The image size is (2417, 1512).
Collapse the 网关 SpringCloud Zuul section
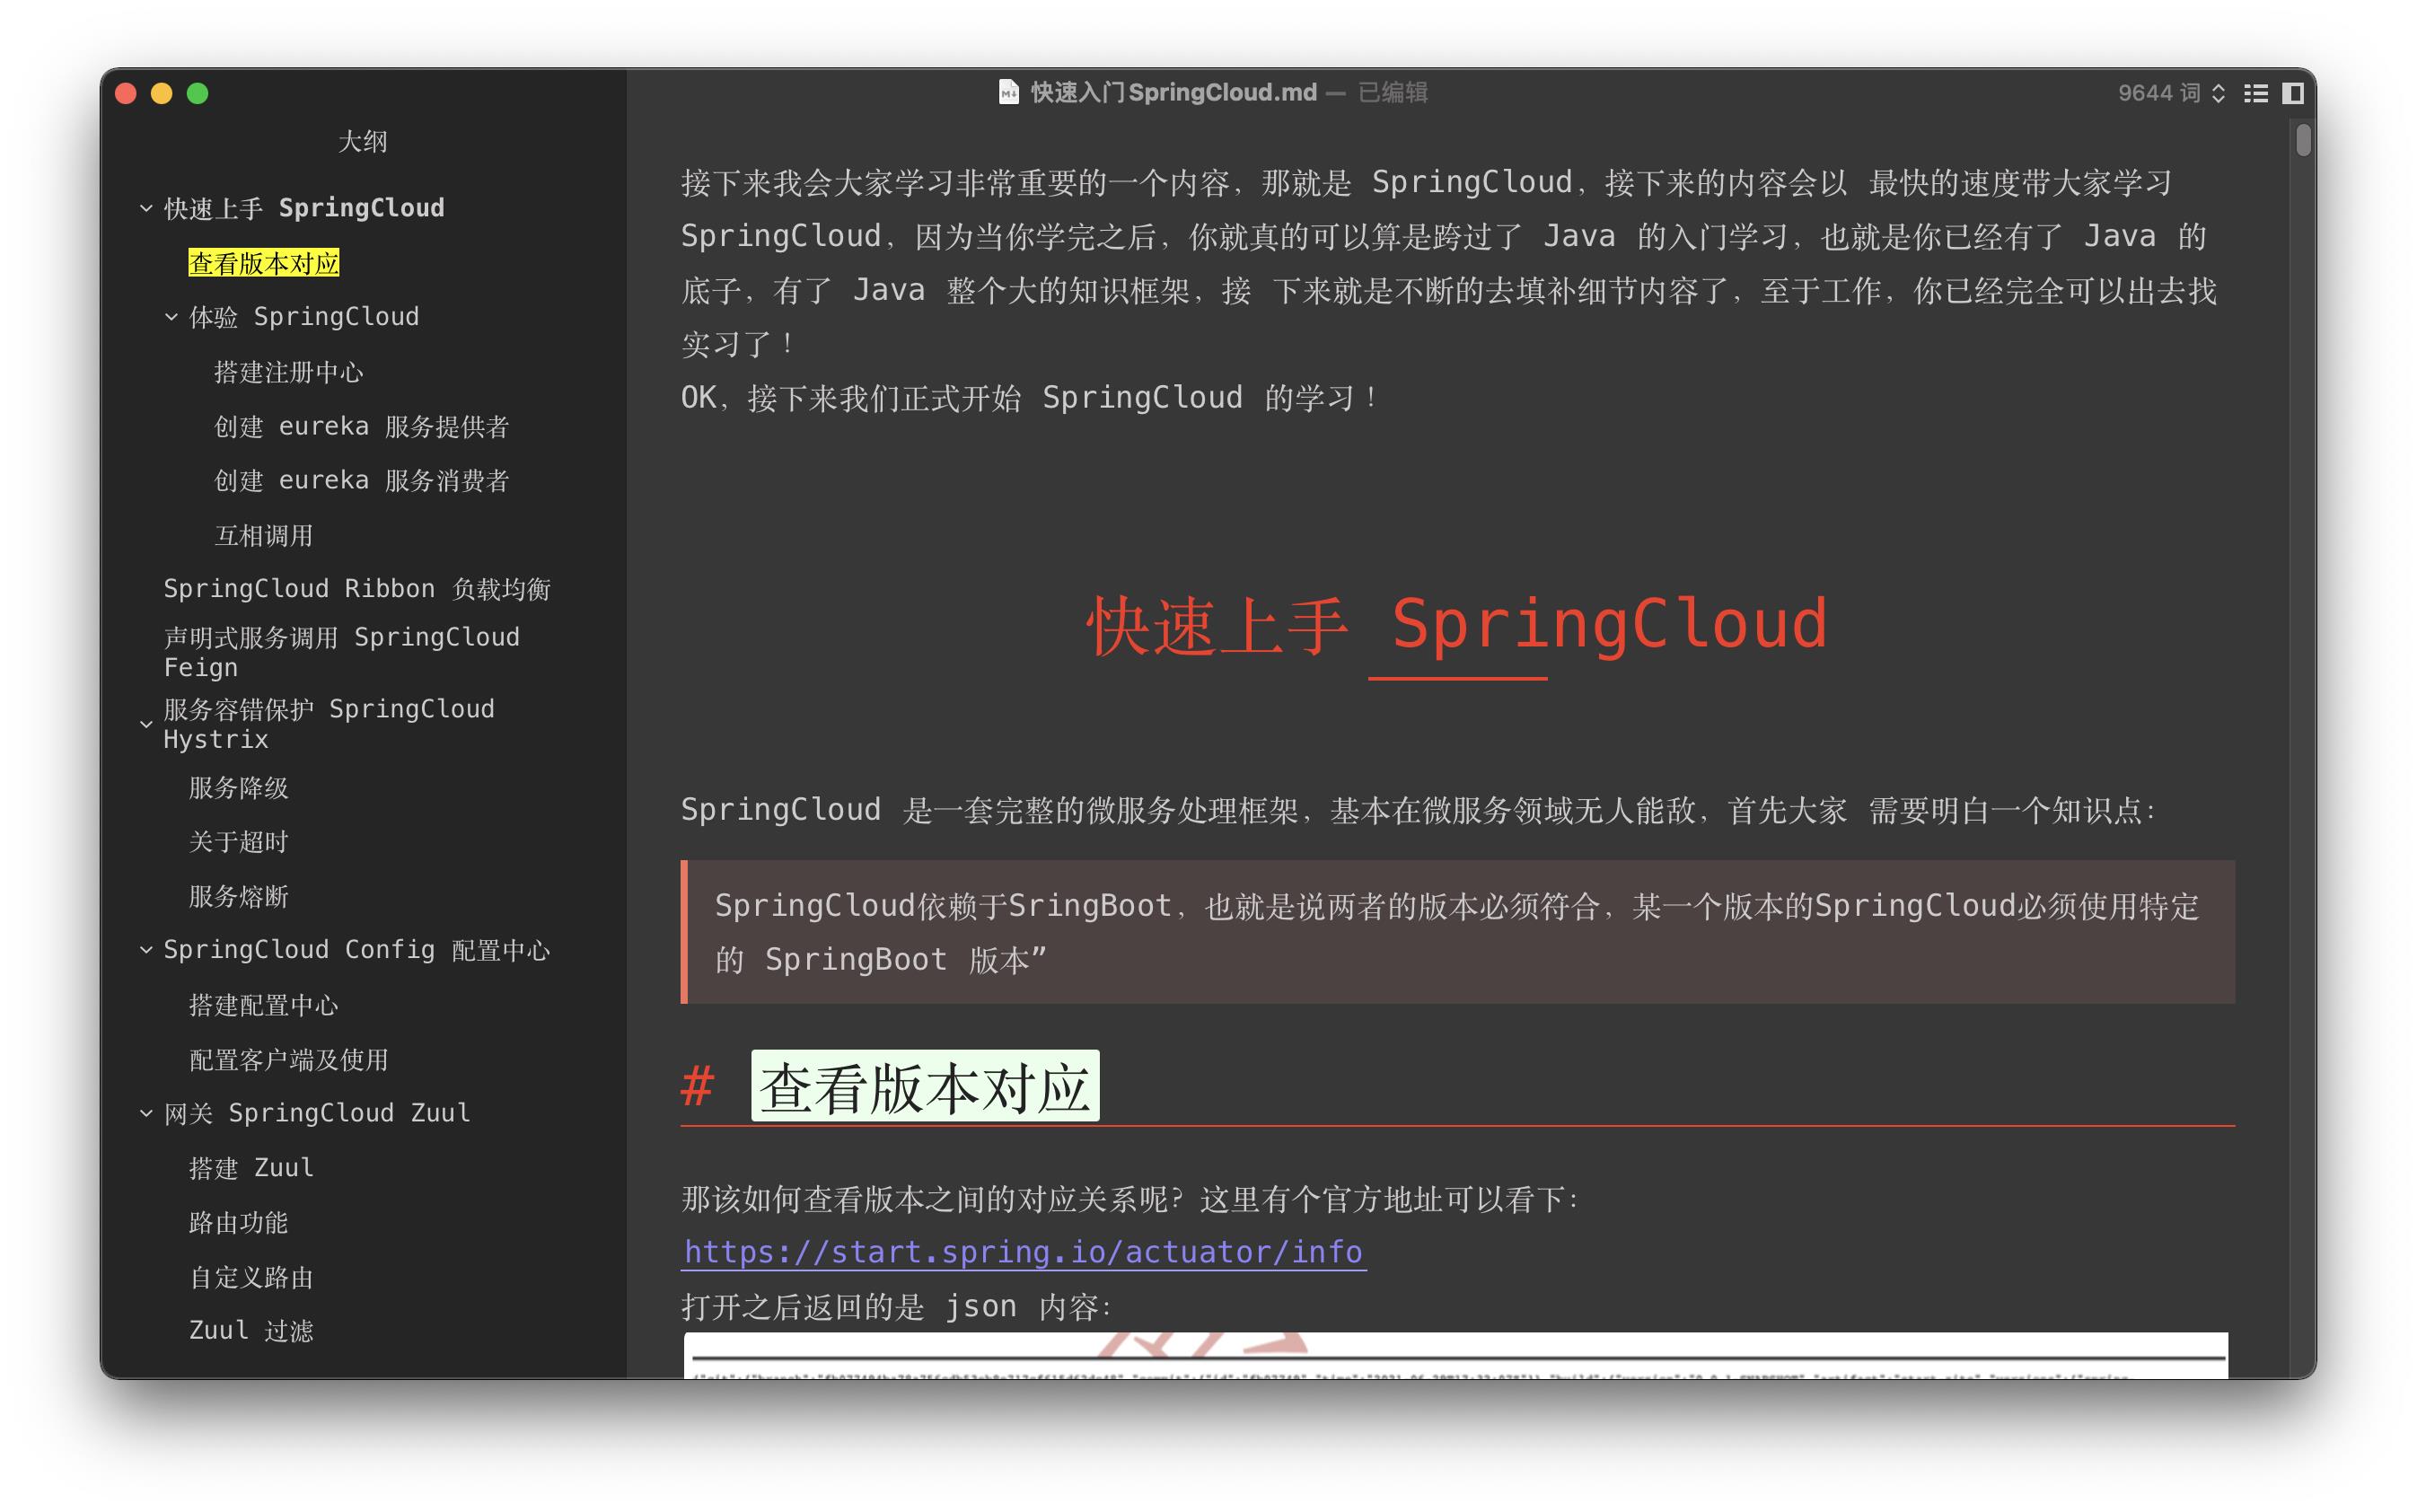(x=146, y=1113)
